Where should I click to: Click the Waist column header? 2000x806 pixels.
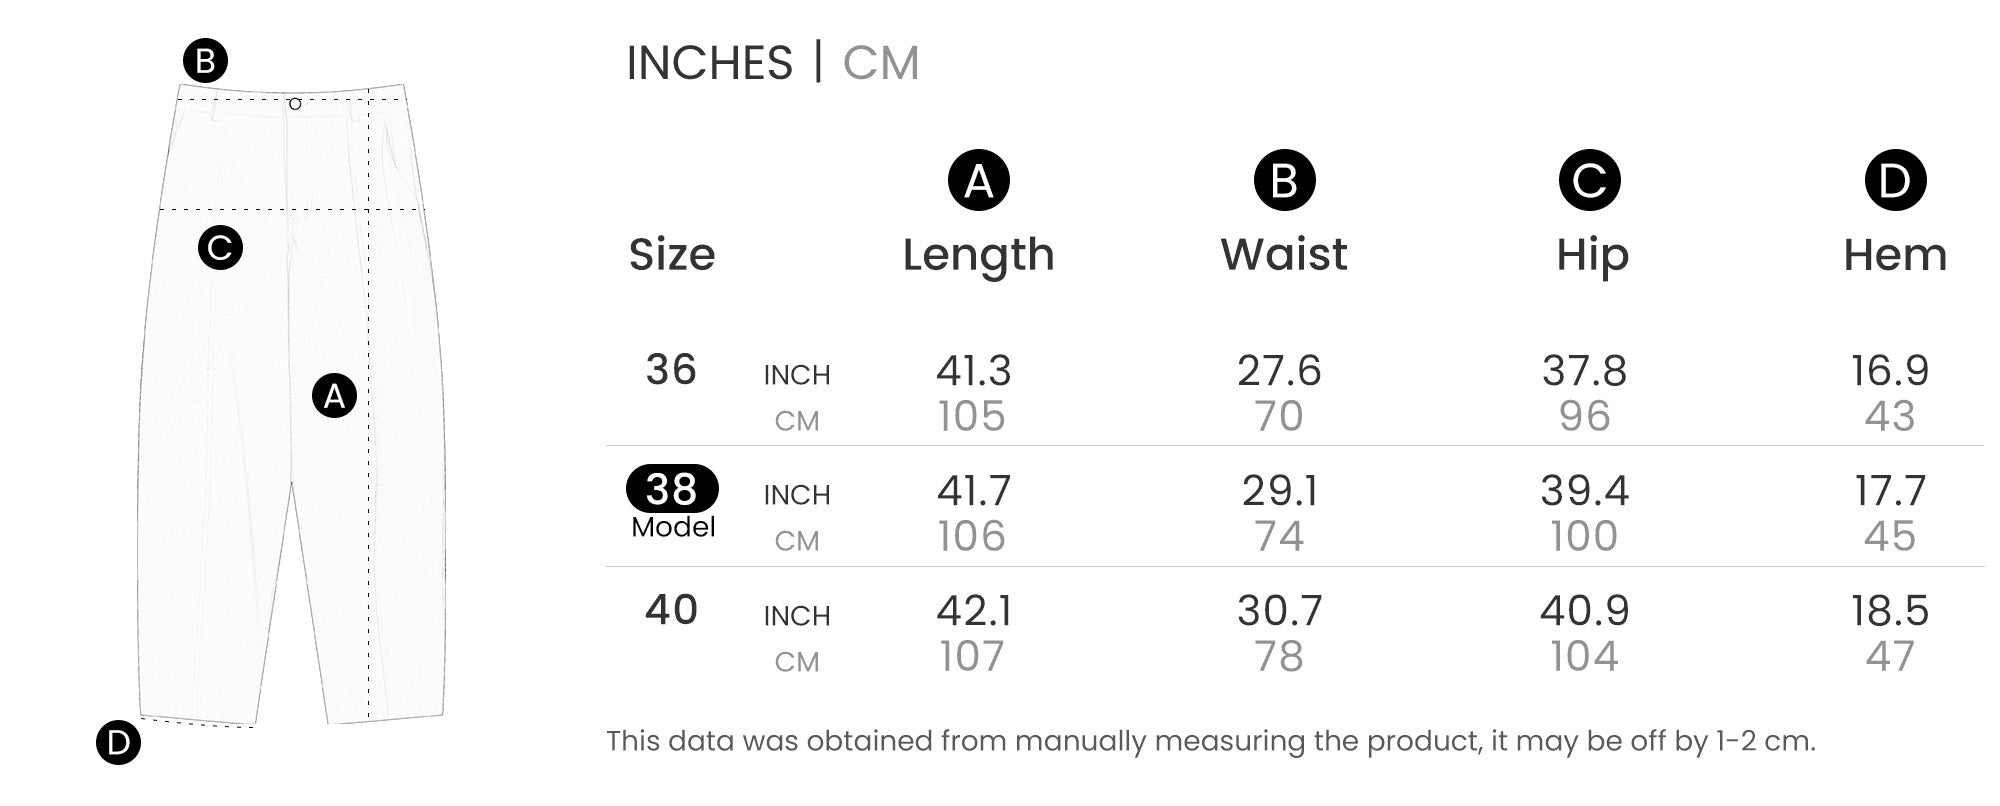pos(1284,254)
